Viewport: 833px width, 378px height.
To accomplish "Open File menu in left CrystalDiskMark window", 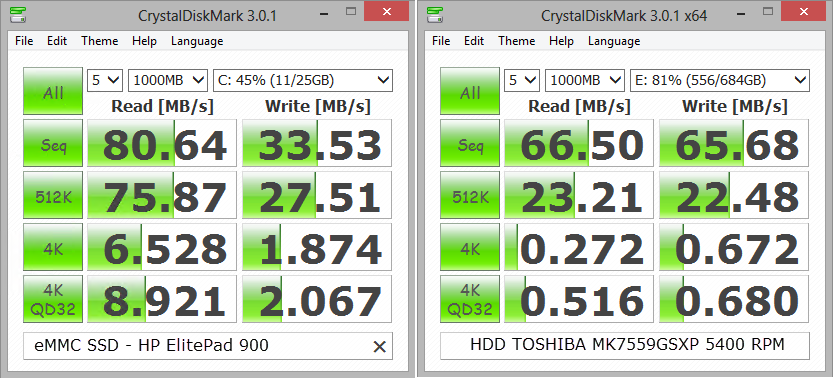I will (x=24, y=41).
